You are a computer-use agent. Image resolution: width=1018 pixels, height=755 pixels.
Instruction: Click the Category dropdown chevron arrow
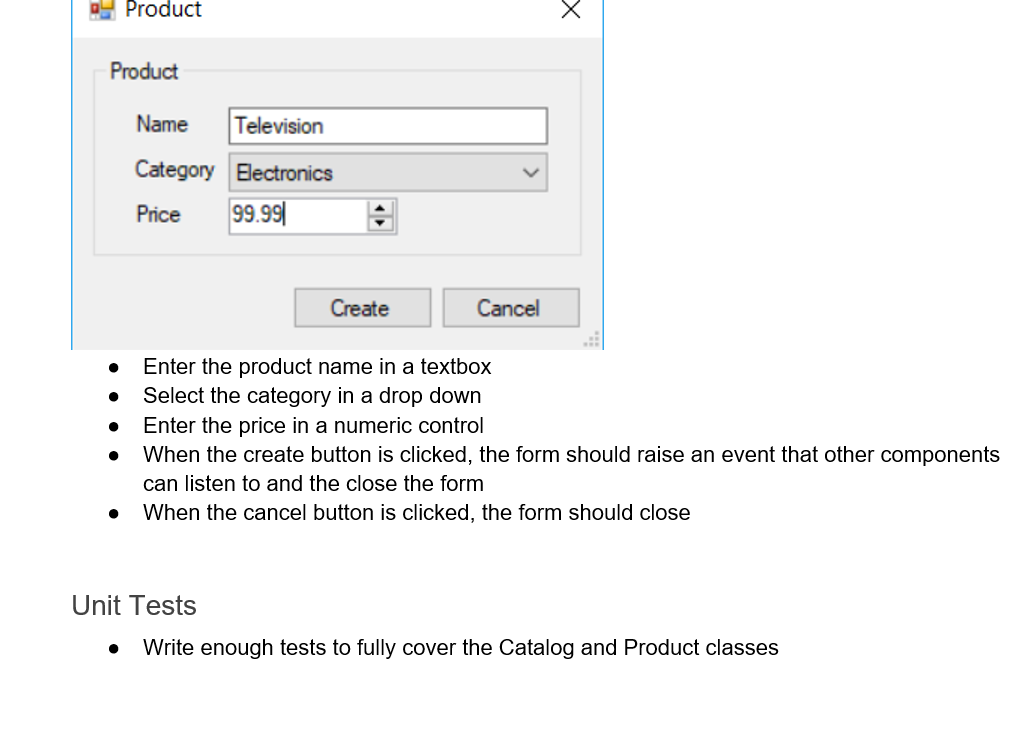pos(530,173)
